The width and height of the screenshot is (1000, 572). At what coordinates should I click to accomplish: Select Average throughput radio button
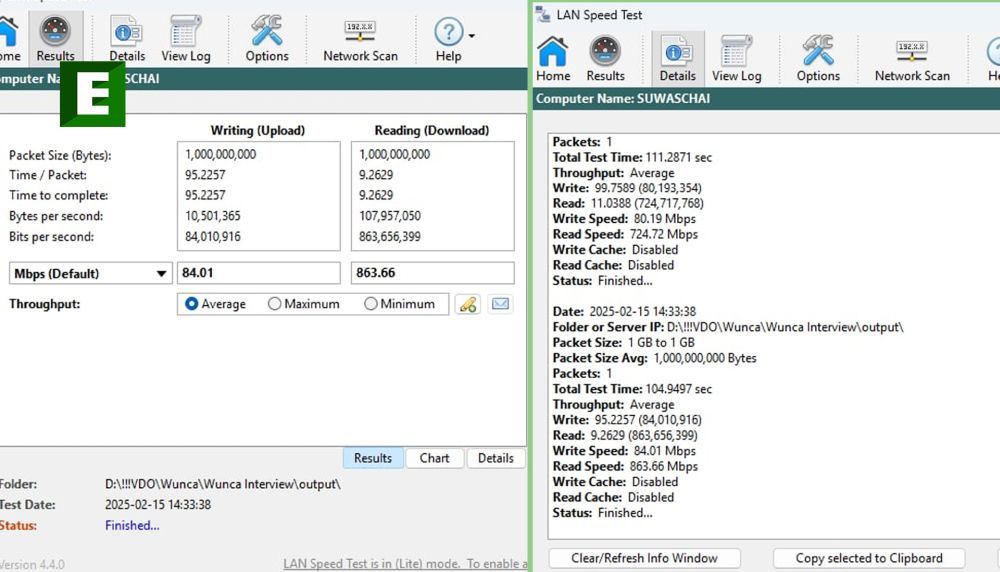coord(191,304)
